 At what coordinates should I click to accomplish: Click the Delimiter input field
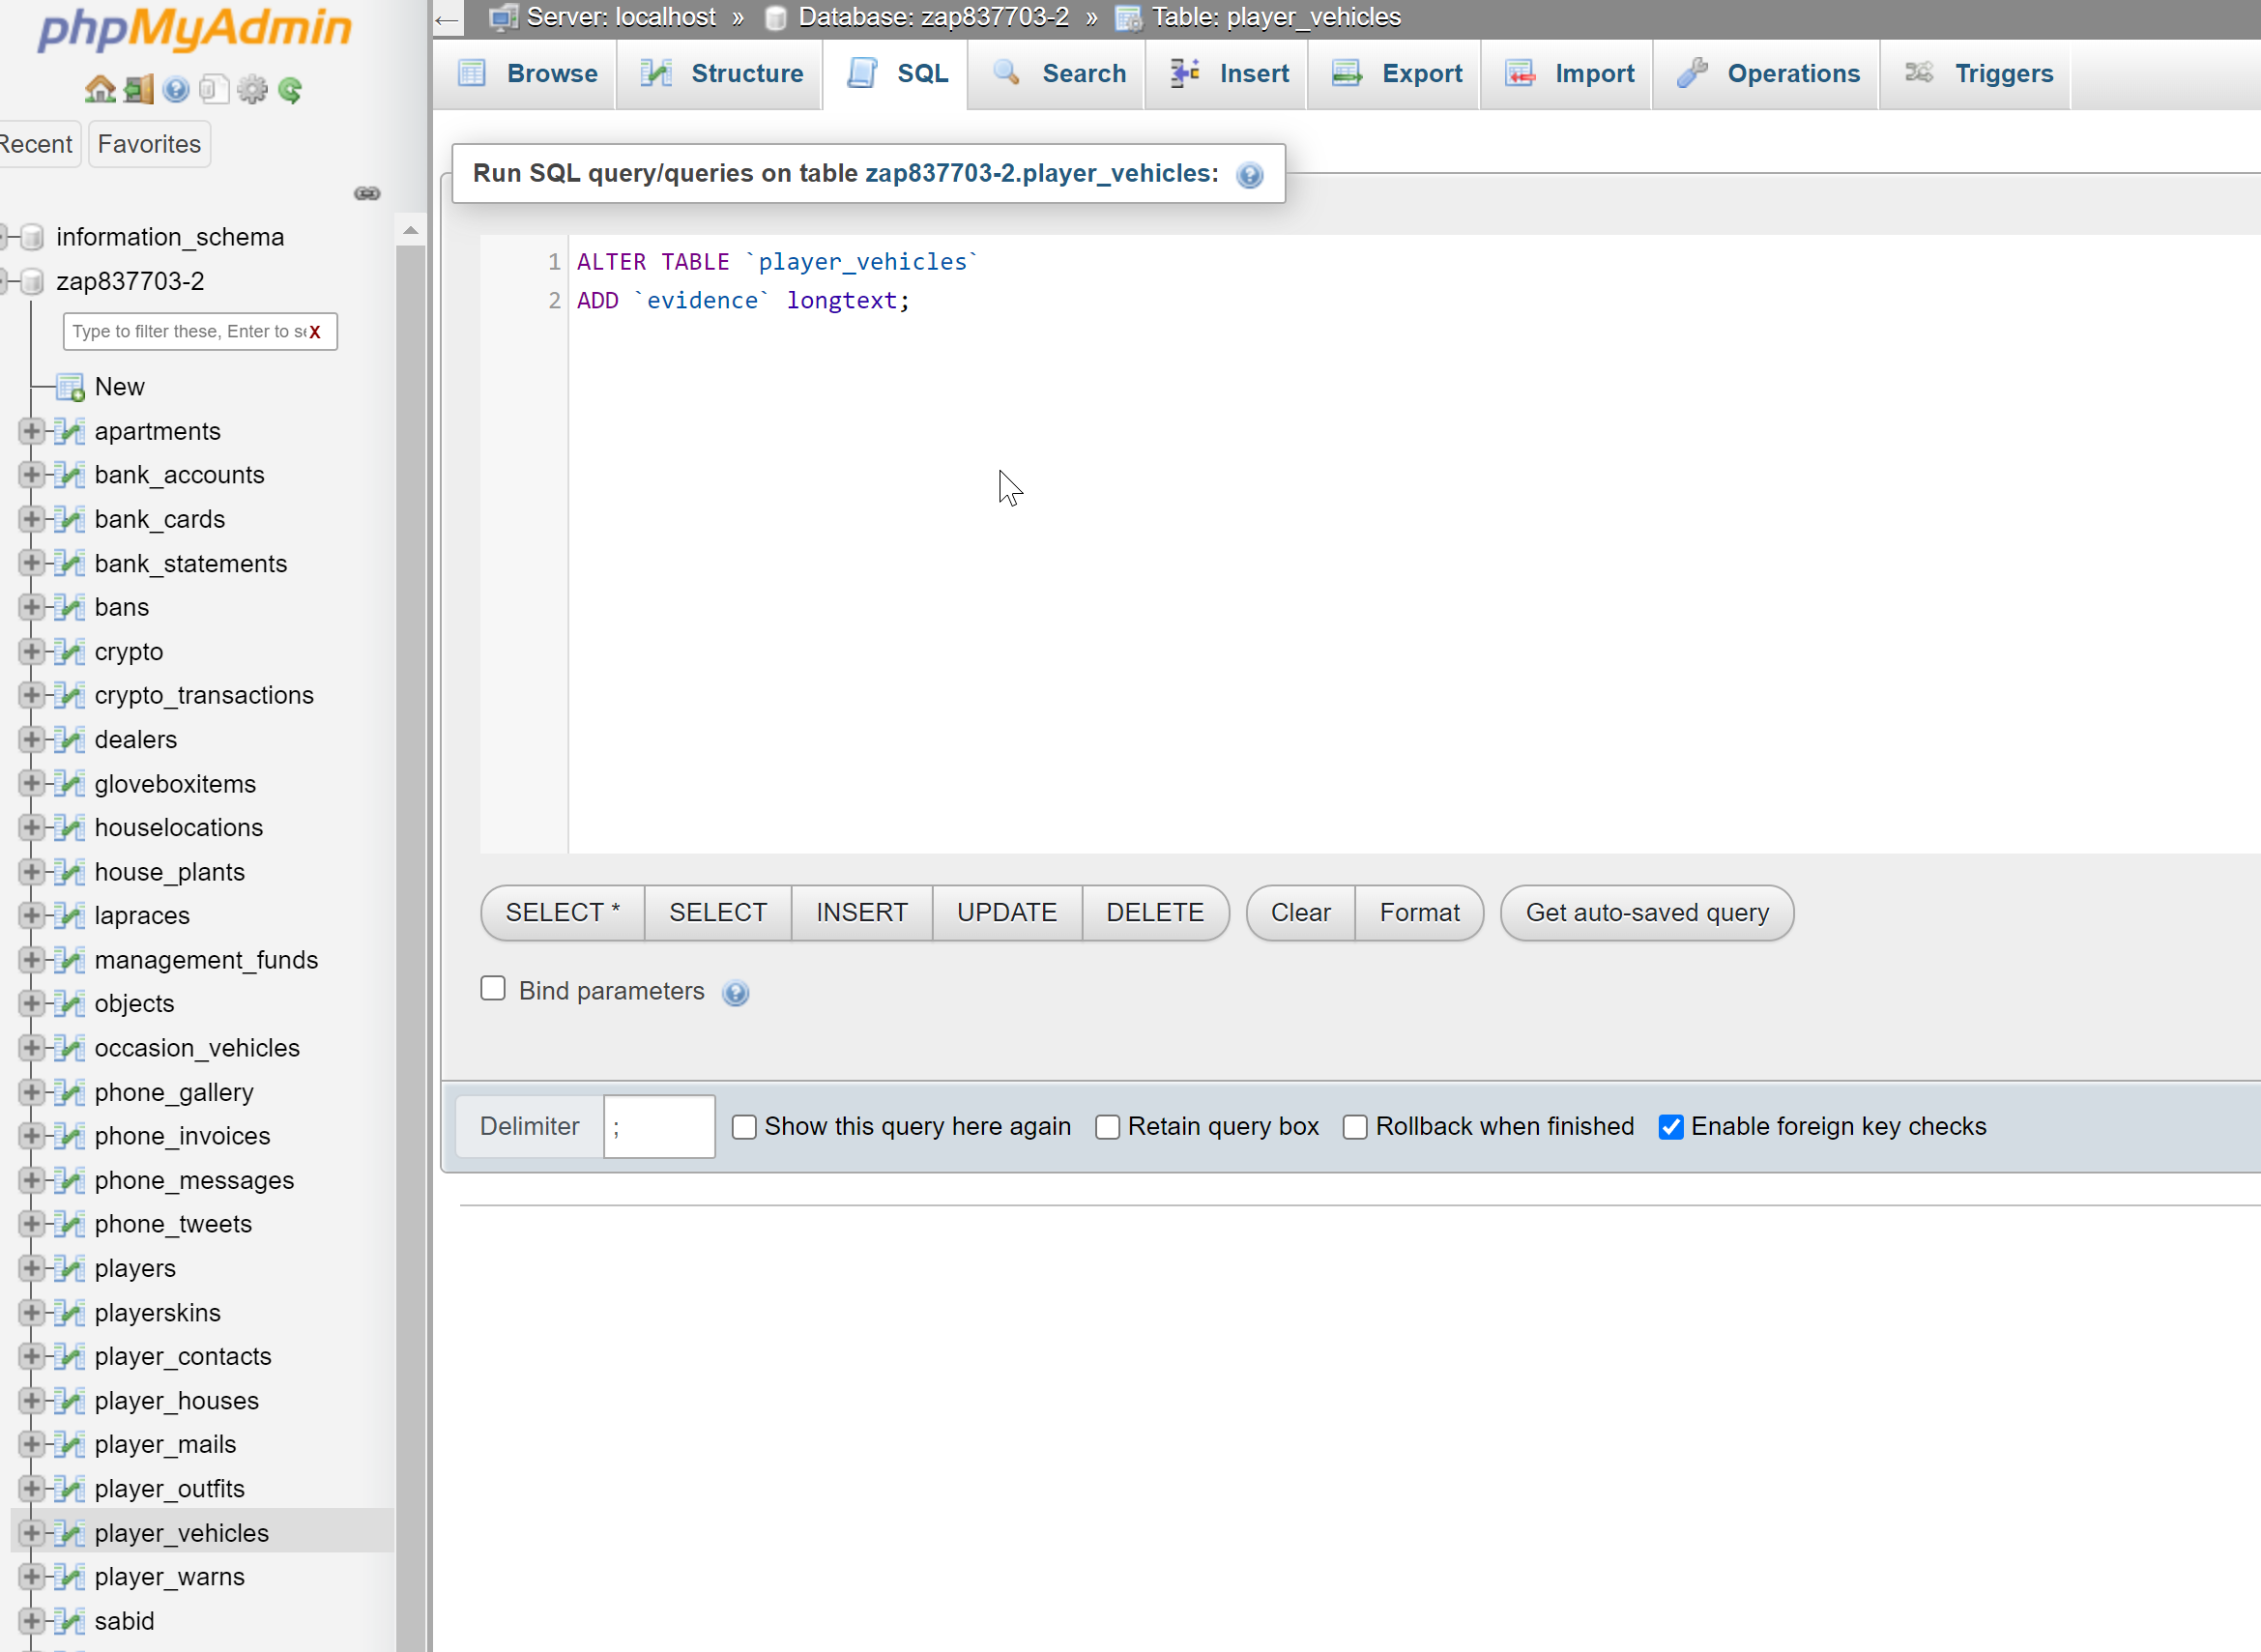660,1125
